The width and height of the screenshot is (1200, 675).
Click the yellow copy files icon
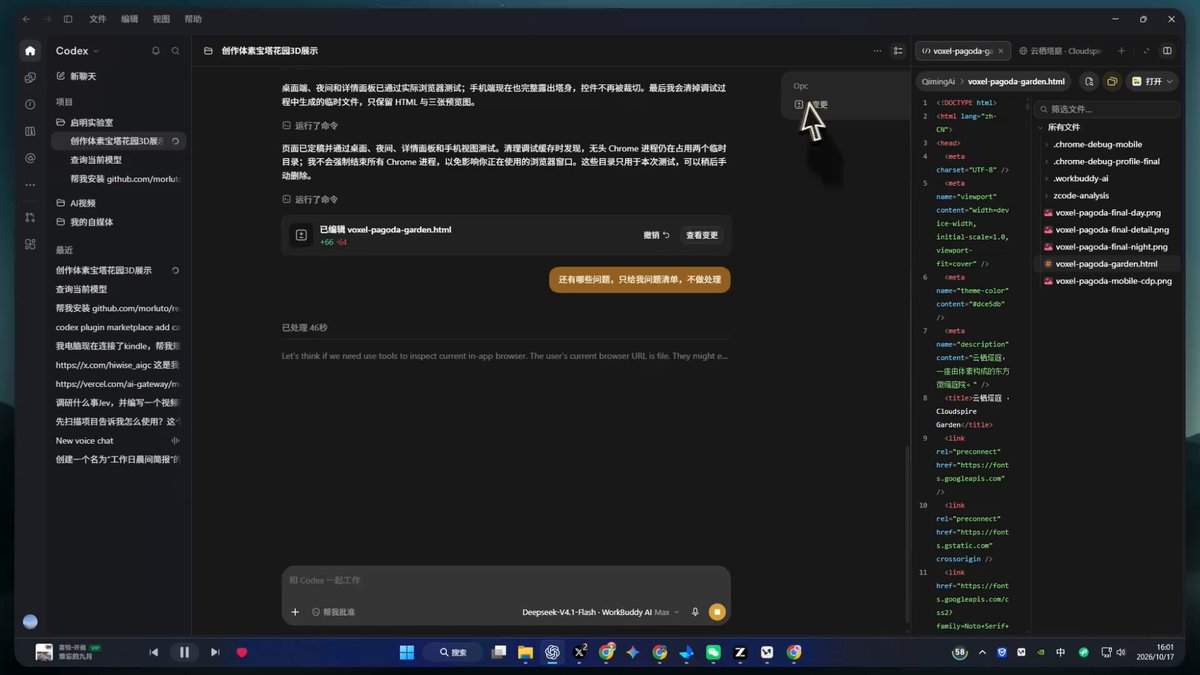point(1111,81)
